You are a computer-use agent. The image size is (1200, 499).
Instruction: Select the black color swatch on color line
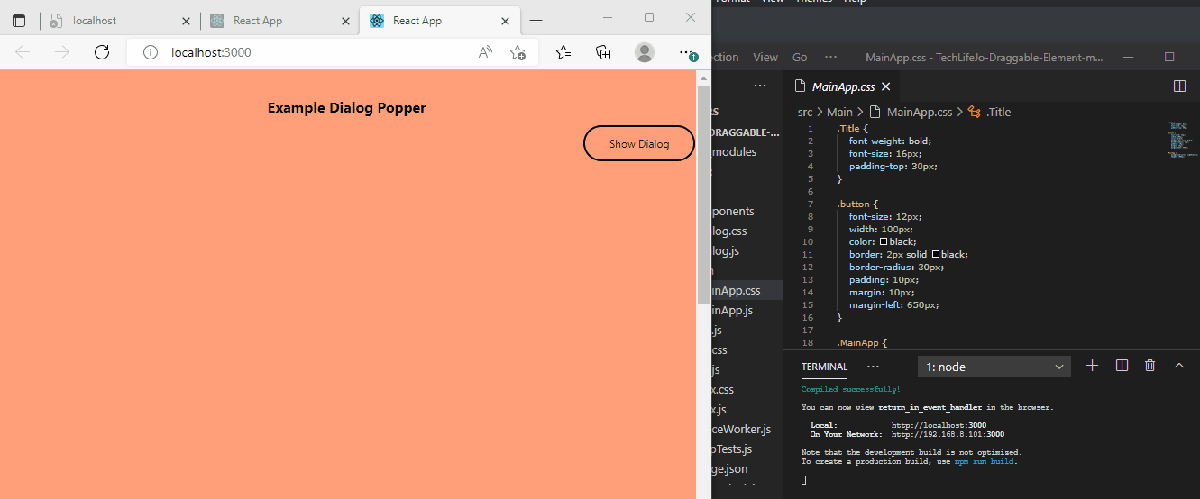pyautogui.click(x=884, y=242)
